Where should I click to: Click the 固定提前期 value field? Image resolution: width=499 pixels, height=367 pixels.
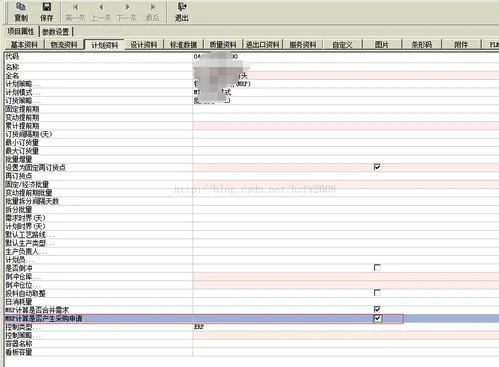coord(346,109)
